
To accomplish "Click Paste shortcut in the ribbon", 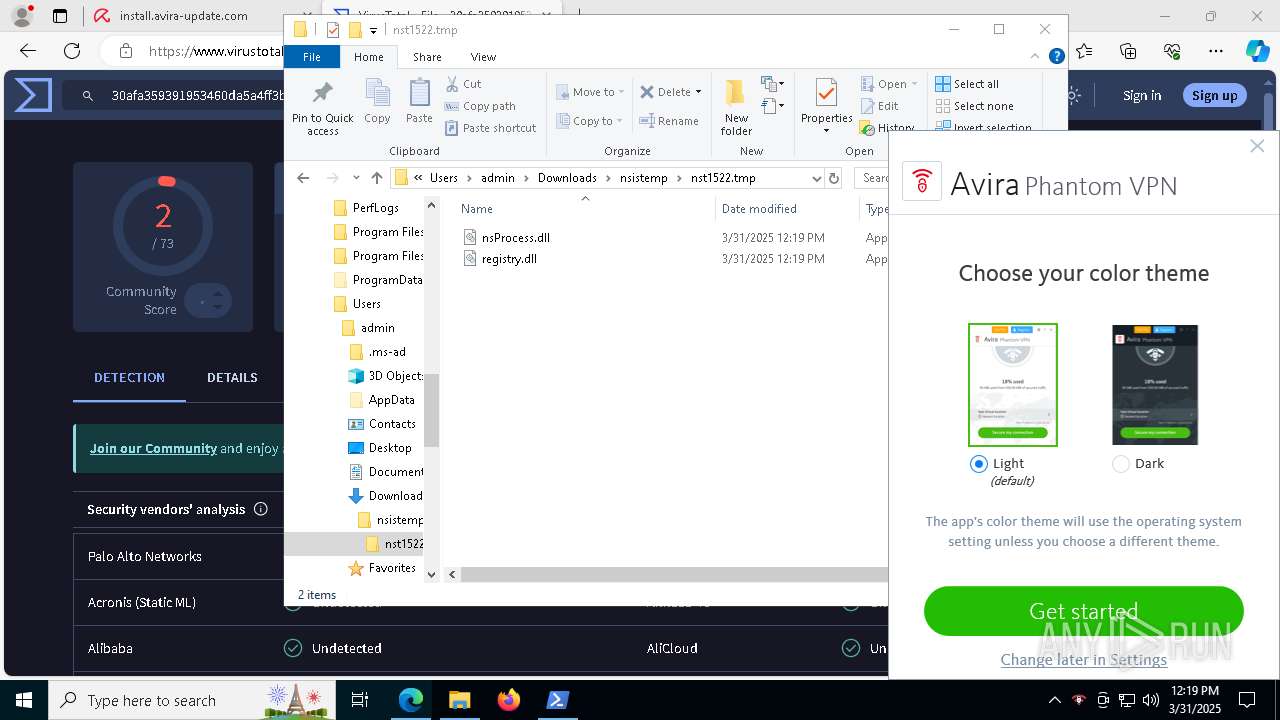I will (x=490, y=128).
